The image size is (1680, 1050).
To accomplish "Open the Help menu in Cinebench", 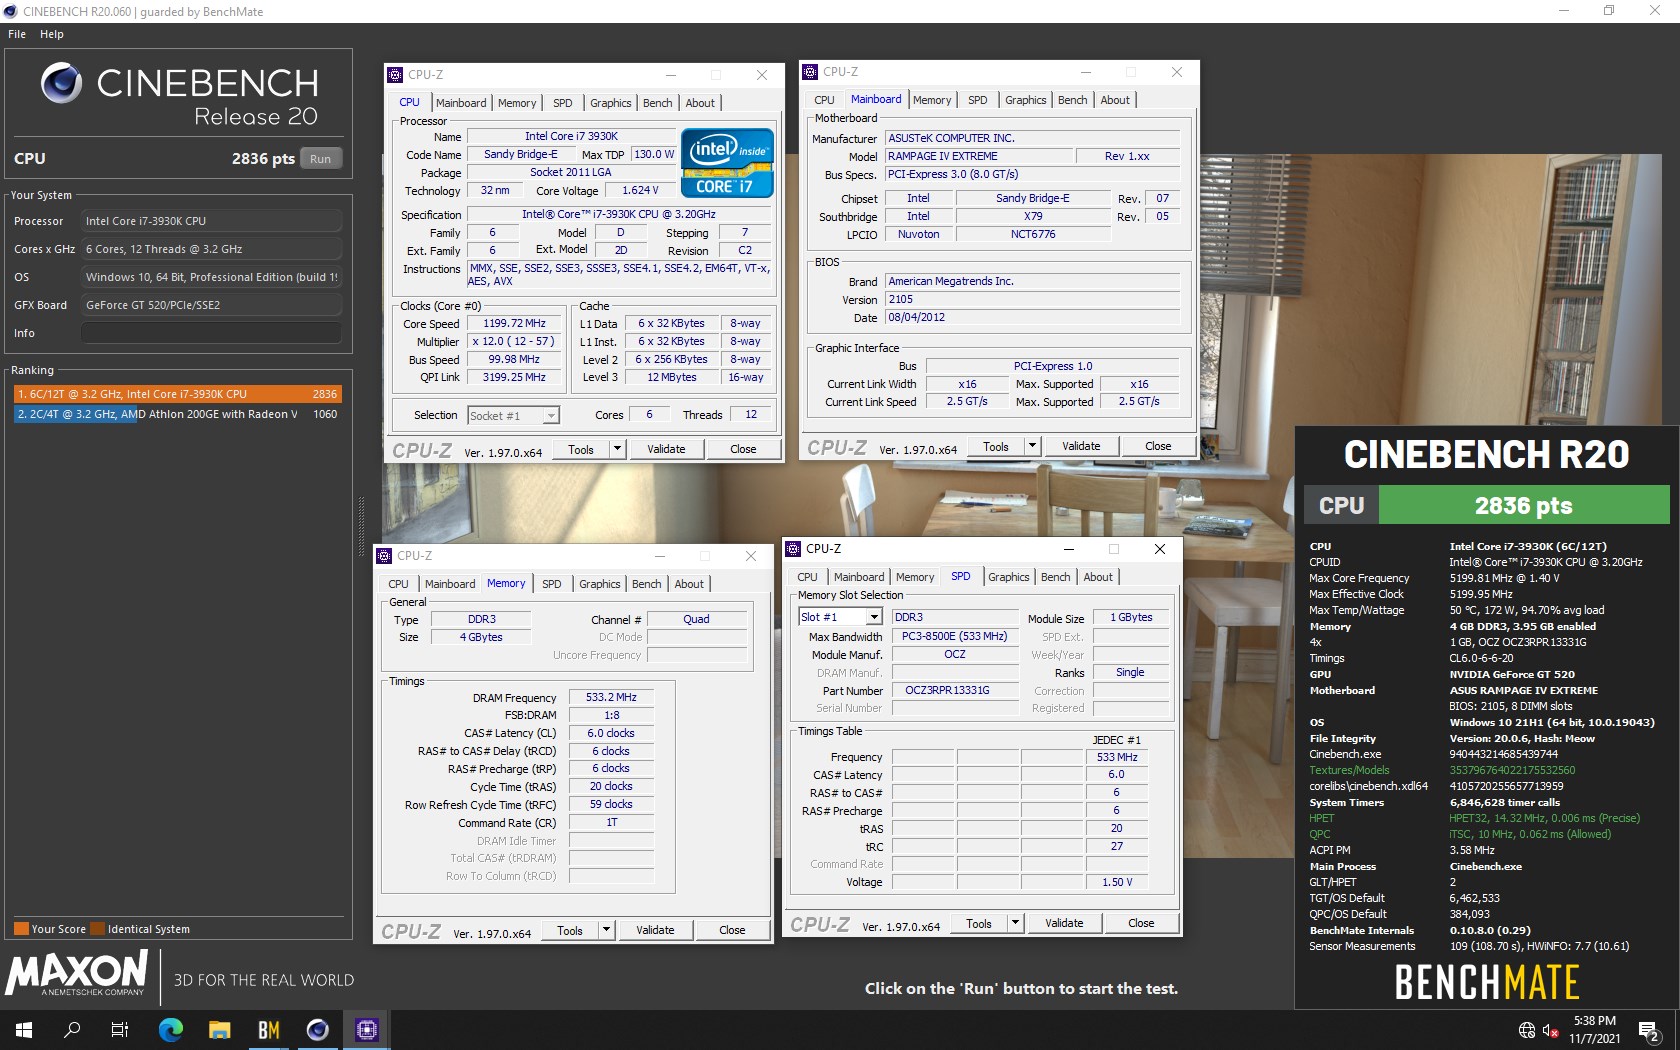I will pyautogui.click(x=52, y=34).
